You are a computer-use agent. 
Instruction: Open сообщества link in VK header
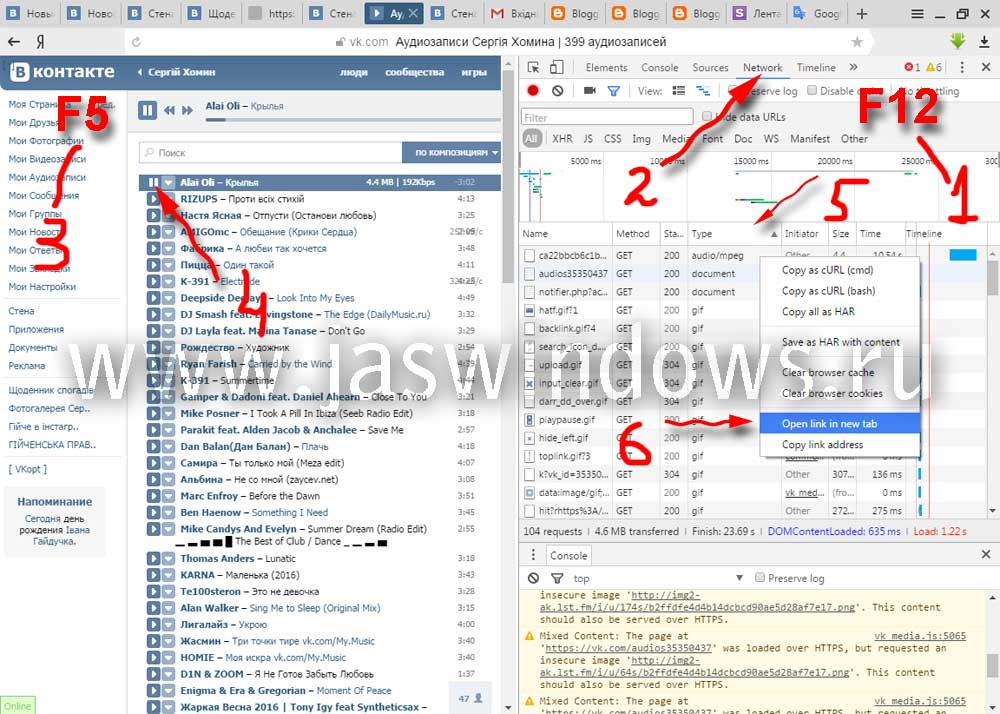(415, 73)
